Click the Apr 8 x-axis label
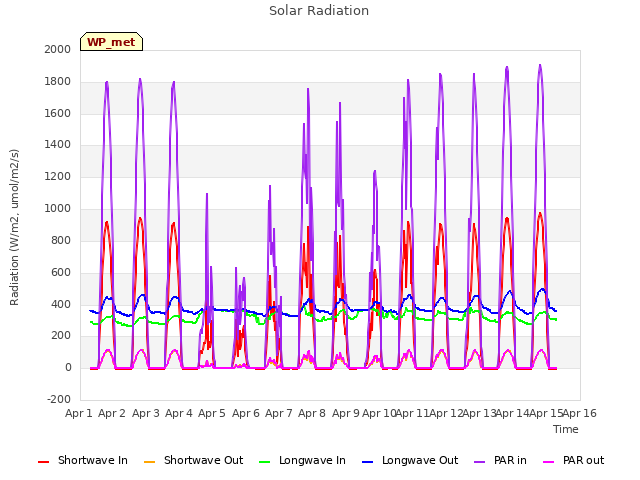The width and height of the screenshot is (640, 480). 312,413
